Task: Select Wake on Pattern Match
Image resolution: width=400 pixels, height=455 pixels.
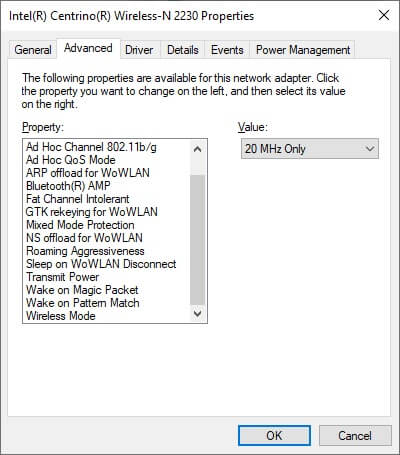Action: (83, 303)
